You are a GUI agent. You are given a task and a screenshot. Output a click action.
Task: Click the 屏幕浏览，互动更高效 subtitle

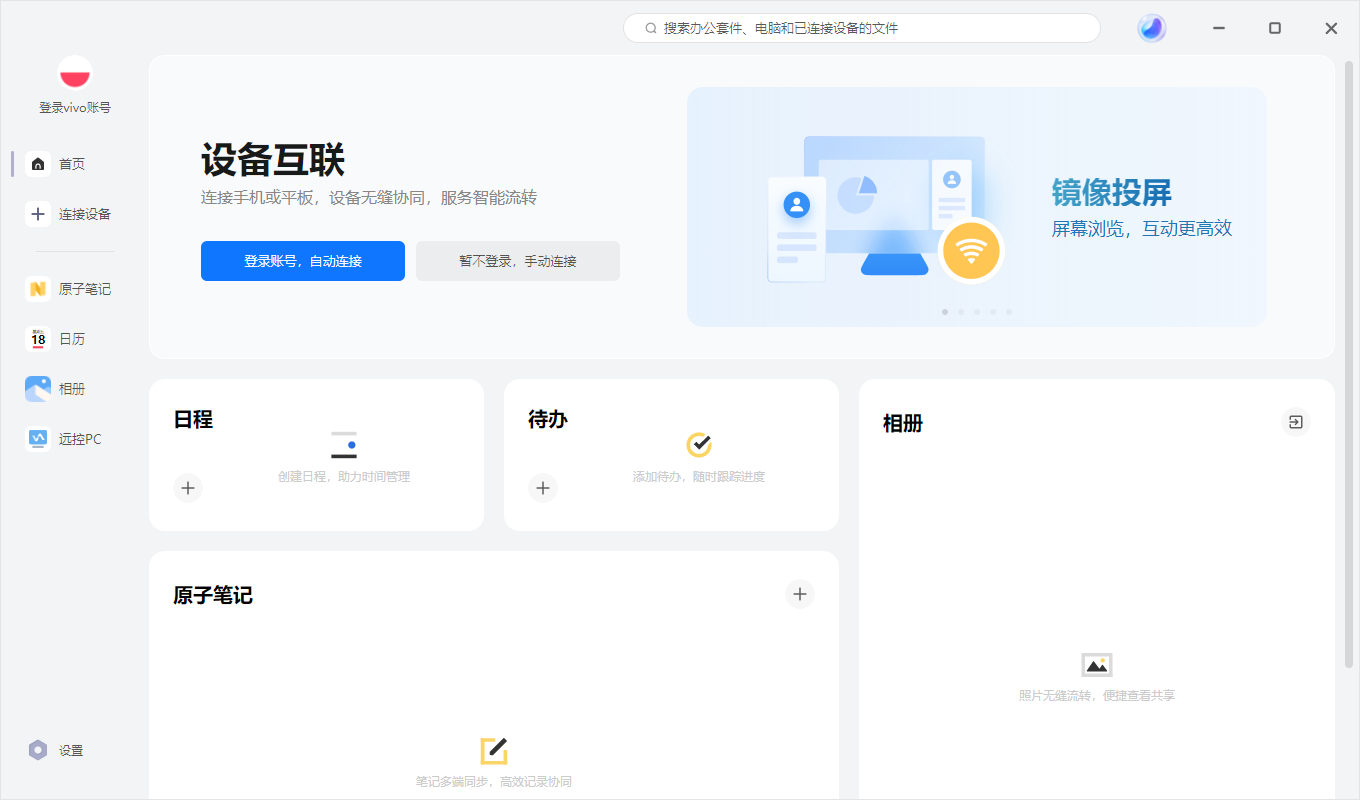1142,229
